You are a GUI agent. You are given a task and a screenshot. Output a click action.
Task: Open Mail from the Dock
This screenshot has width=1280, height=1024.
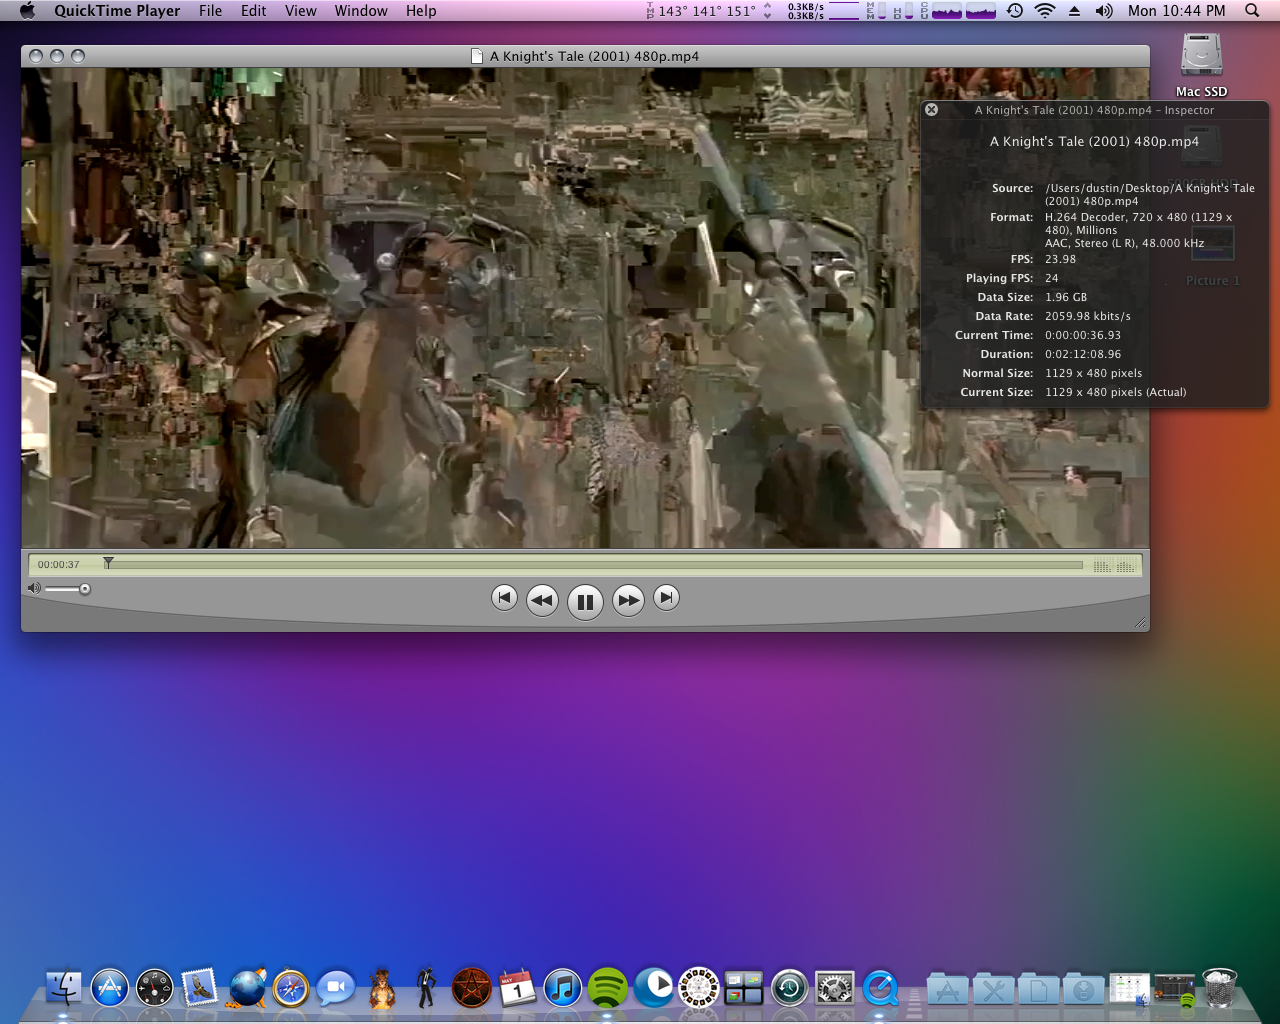click(200, 988)
